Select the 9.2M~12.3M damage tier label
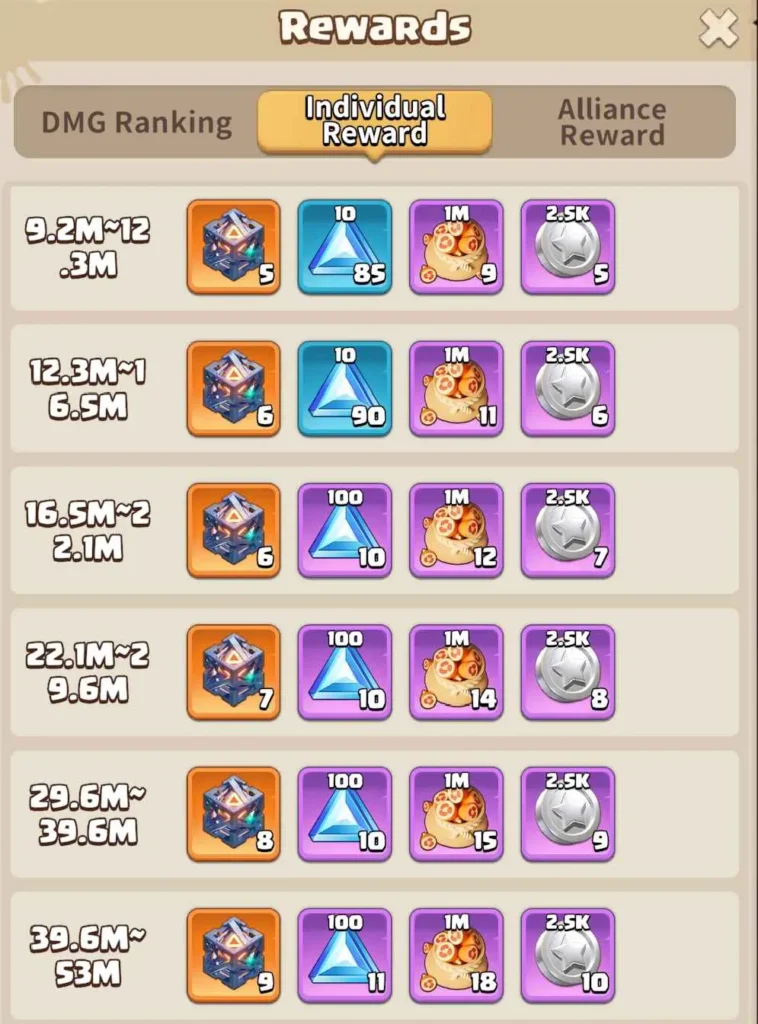This screenshot has width=758, height=1024. [x=87, y=248]
